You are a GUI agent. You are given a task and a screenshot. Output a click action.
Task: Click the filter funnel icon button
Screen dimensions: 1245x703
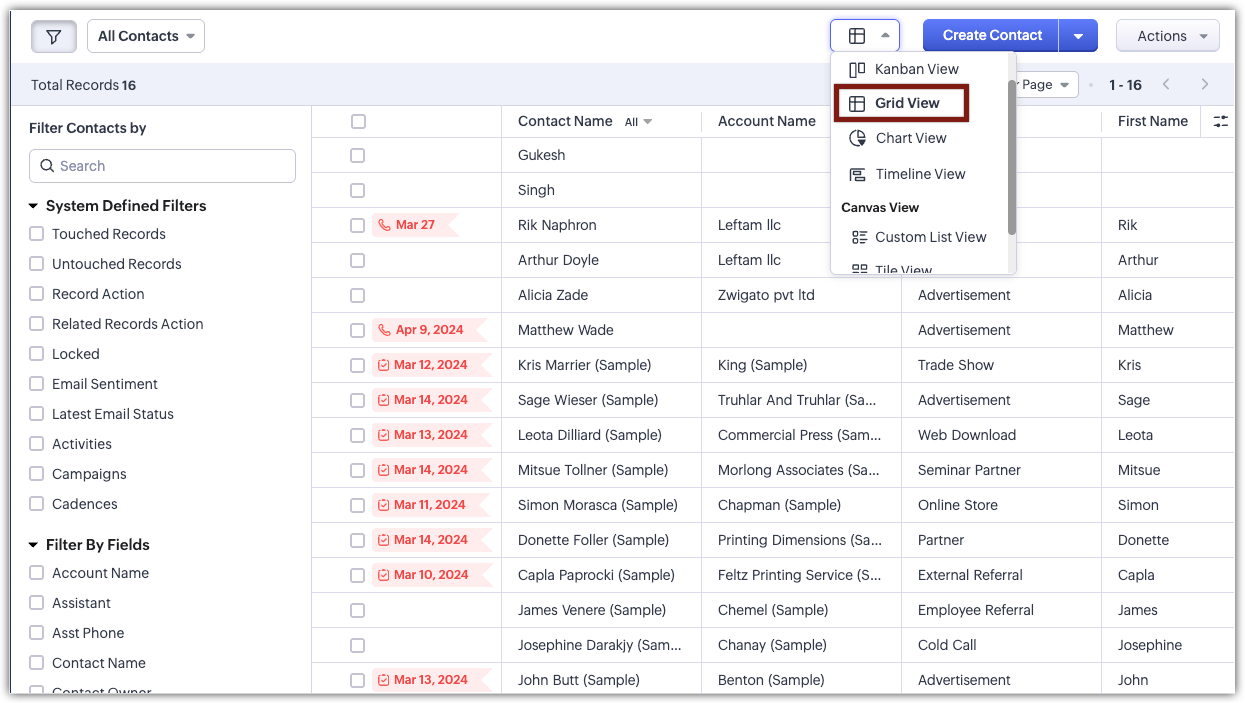(x=54, y=36)
